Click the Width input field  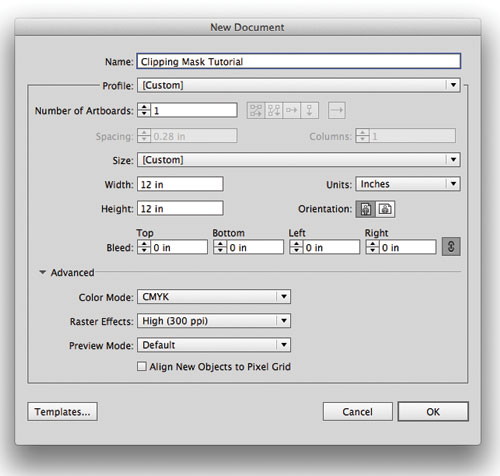(180, 184)
